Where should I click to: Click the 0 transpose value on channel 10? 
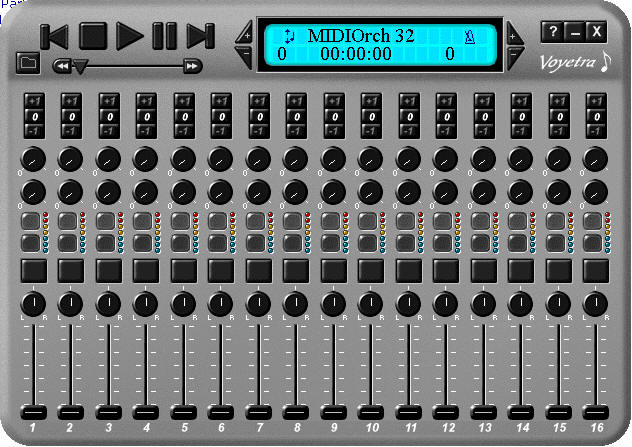tap(371, 116)
